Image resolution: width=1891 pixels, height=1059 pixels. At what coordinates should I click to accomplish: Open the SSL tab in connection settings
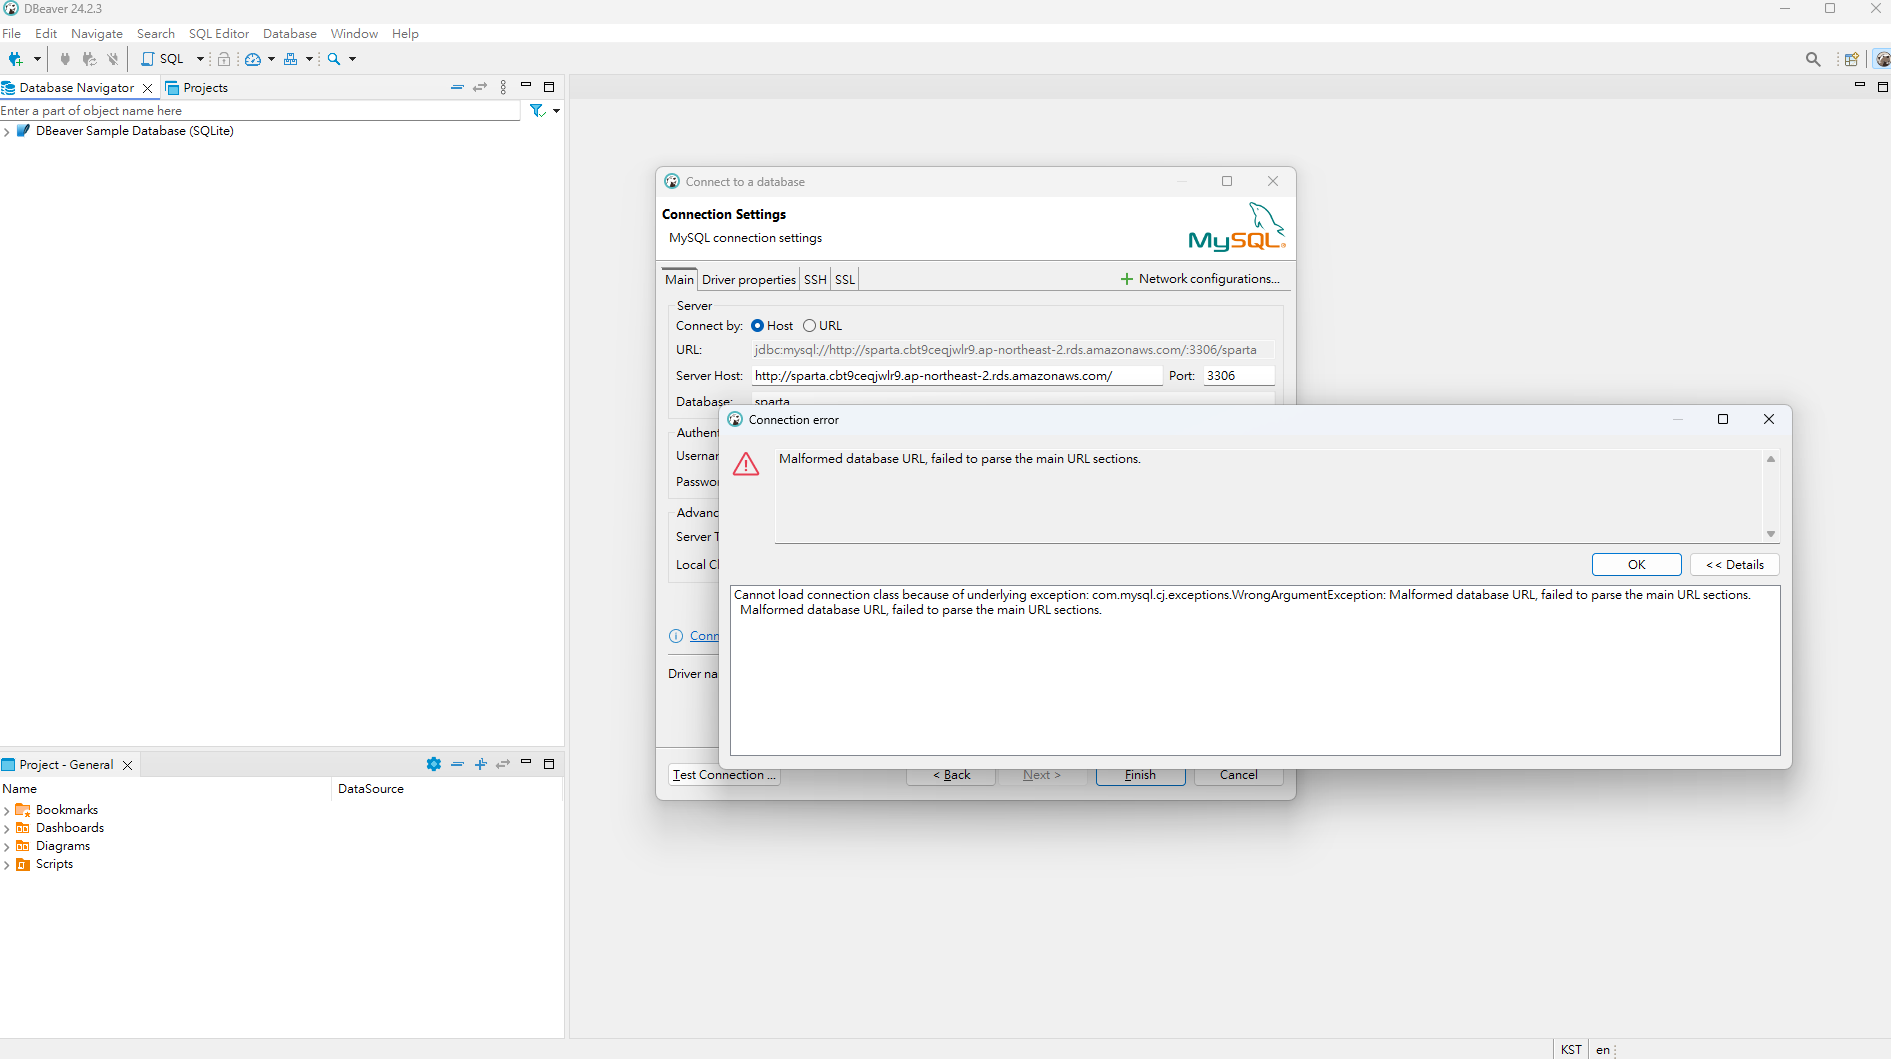pos(845,280)
